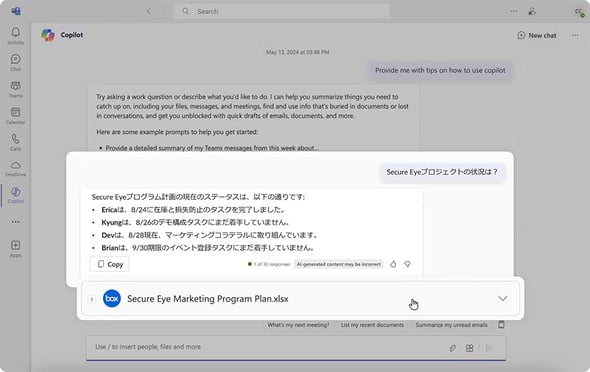The image size is (590, 372).
Task: Click the Copilot logo in header
Action: coord(48,35)
